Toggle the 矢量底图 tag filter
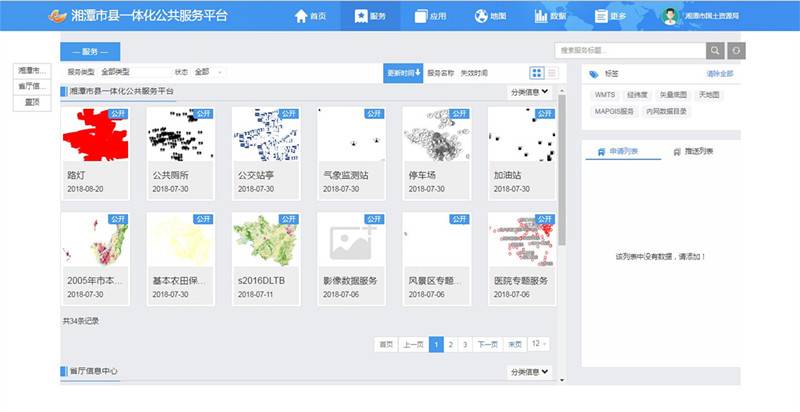Viewport: 800px width, 412px height. click(671, 95)
